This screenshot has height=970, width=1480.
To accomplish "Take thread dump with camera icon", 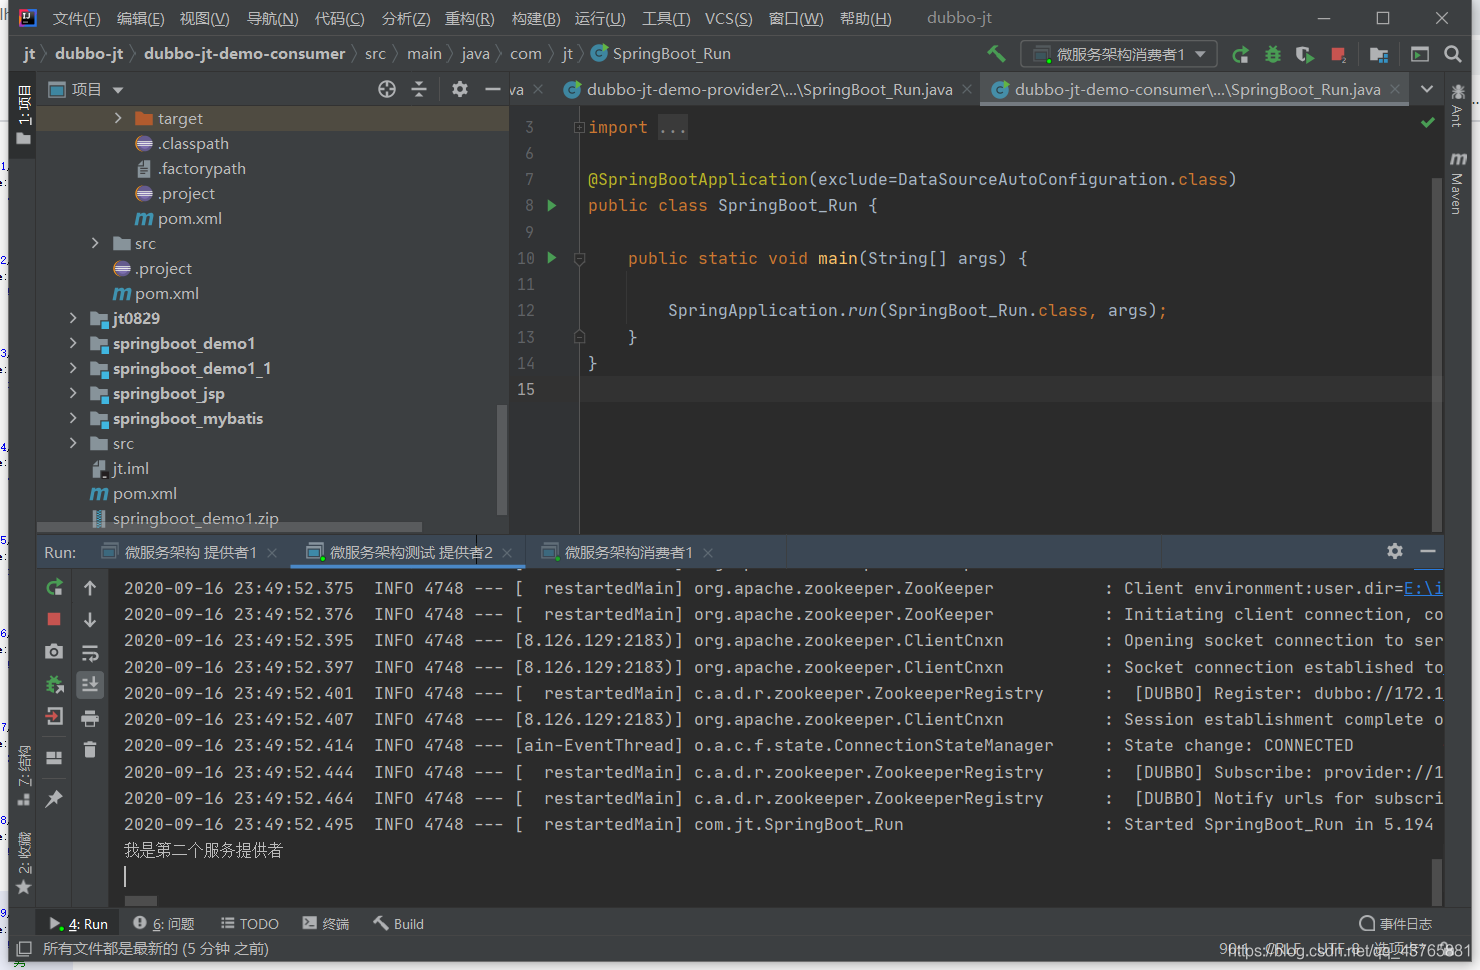I will point(54,652).
